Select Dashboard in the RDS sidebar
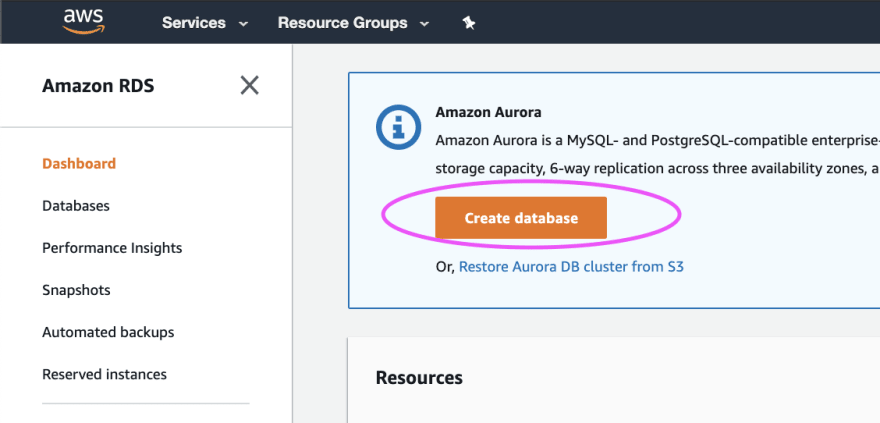Screen dimensions: 880x423 (x=79, y=164)
